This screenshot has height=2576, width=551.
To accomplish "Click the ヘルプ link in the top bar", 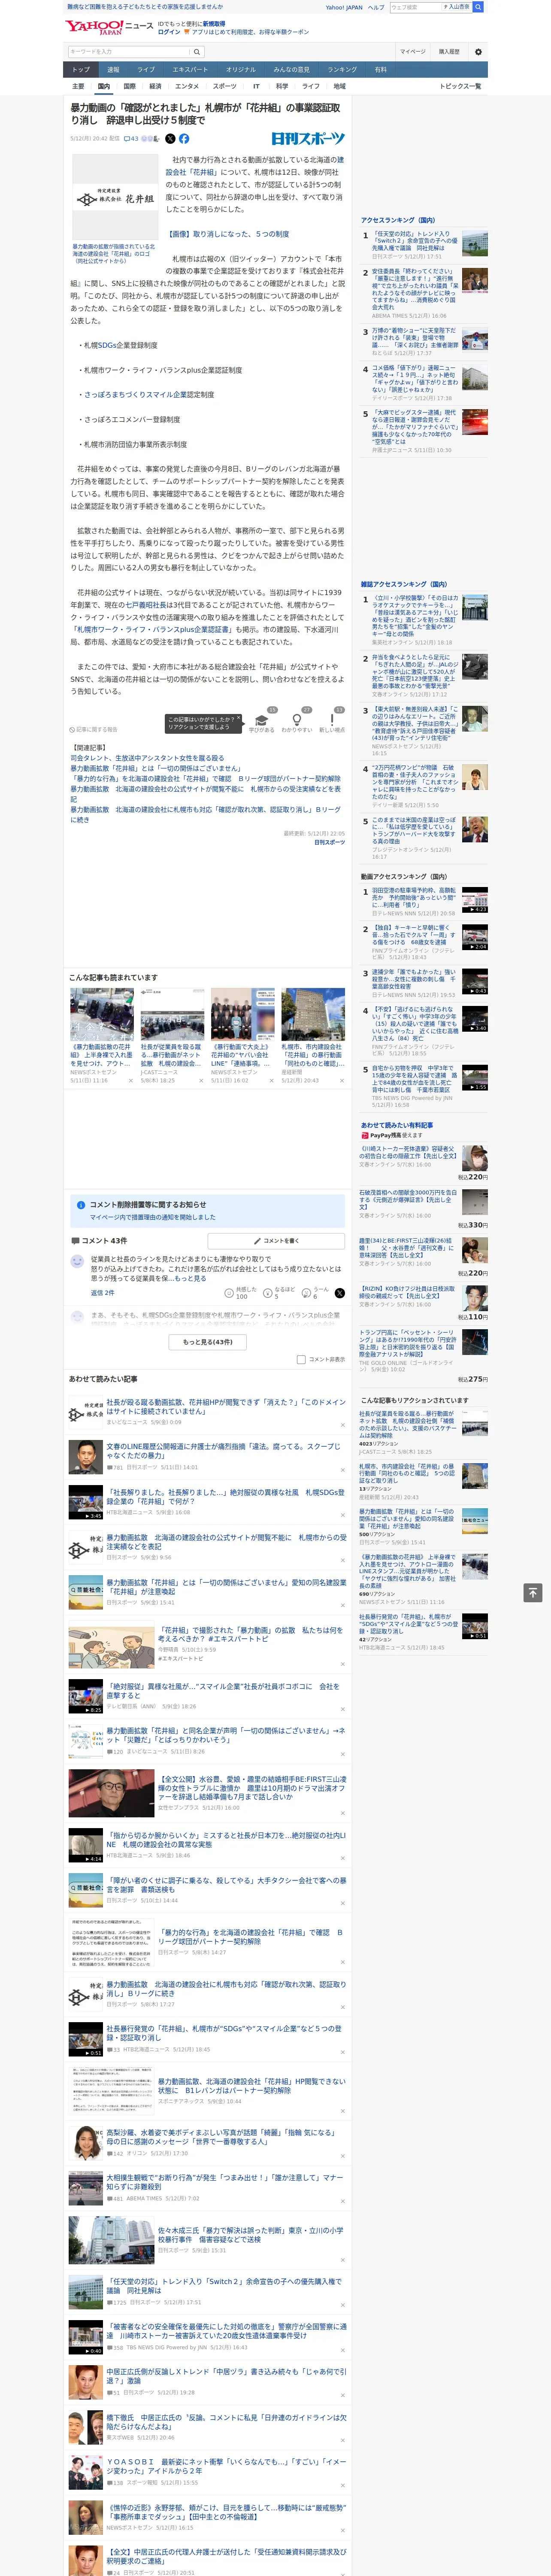I will click(375, 7).
